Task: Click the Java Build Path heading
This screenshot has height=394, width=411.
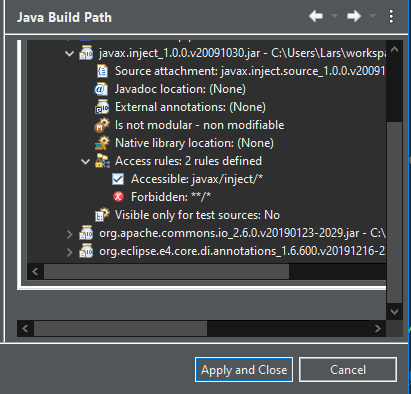Action: 64,17
